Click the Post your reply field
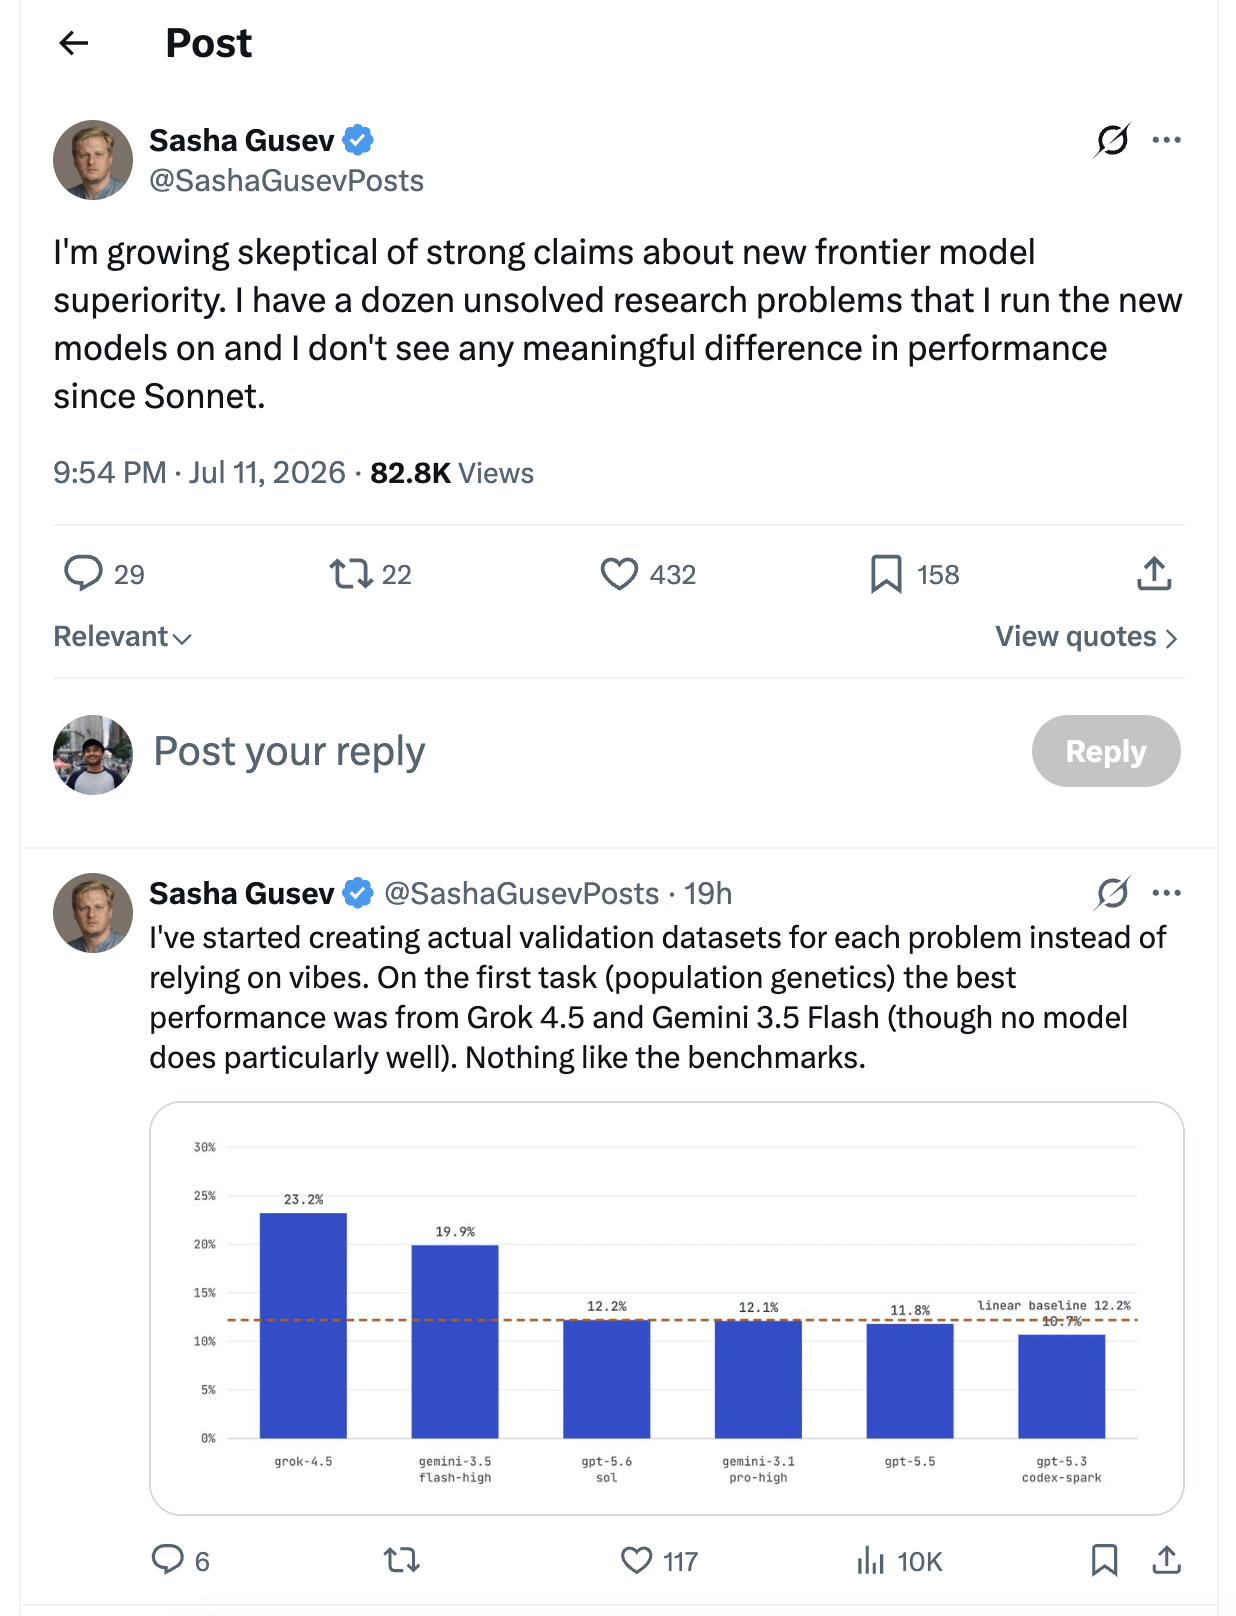The image size is (1236, 1616). [x=580, y=751]
